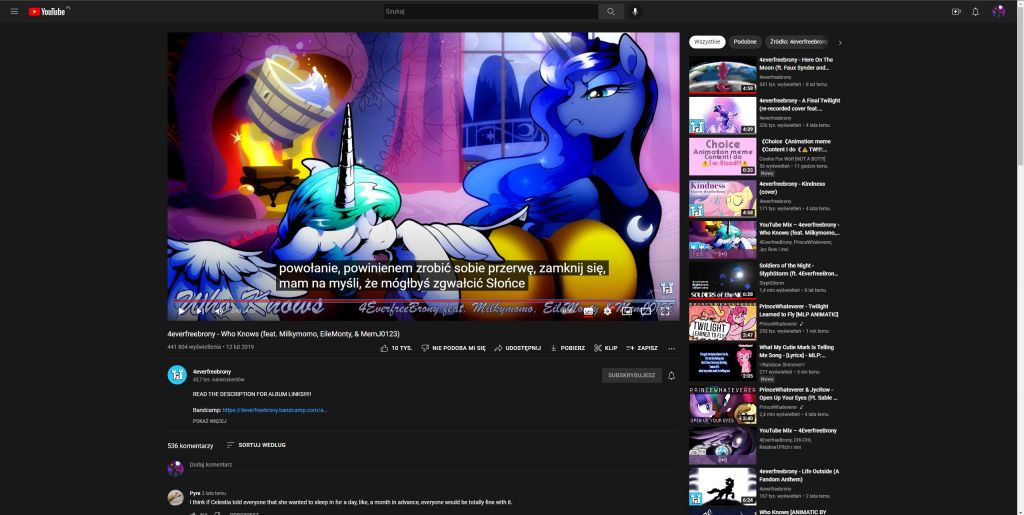
Task: Click the Subskrybujesz button
Action: tap(632, 375)
